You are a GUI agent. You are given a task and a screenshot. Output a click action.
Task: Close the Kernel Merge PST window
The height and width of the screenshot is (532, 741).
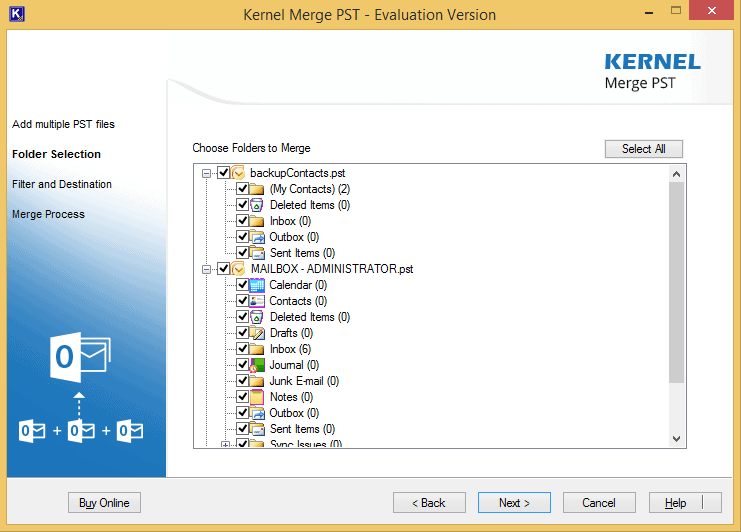coord(711,10)
